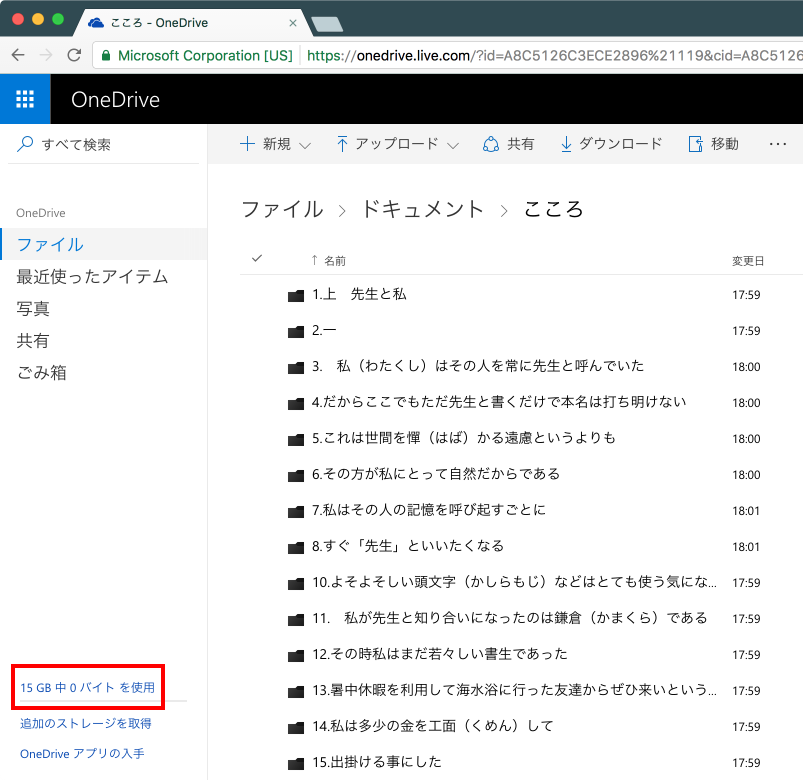This screenshot has height=780, width=803.
Task: Click folder icon for 1.上 先生と私
Action: click(x=295, y=295)
